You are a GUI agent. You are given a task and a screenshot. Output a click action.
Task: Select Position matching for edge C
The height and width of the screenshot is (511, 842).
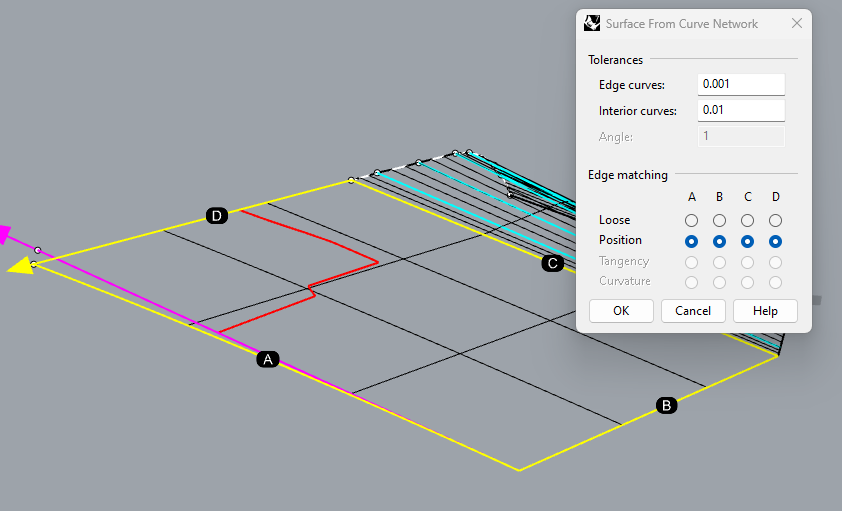coord(747,242)
